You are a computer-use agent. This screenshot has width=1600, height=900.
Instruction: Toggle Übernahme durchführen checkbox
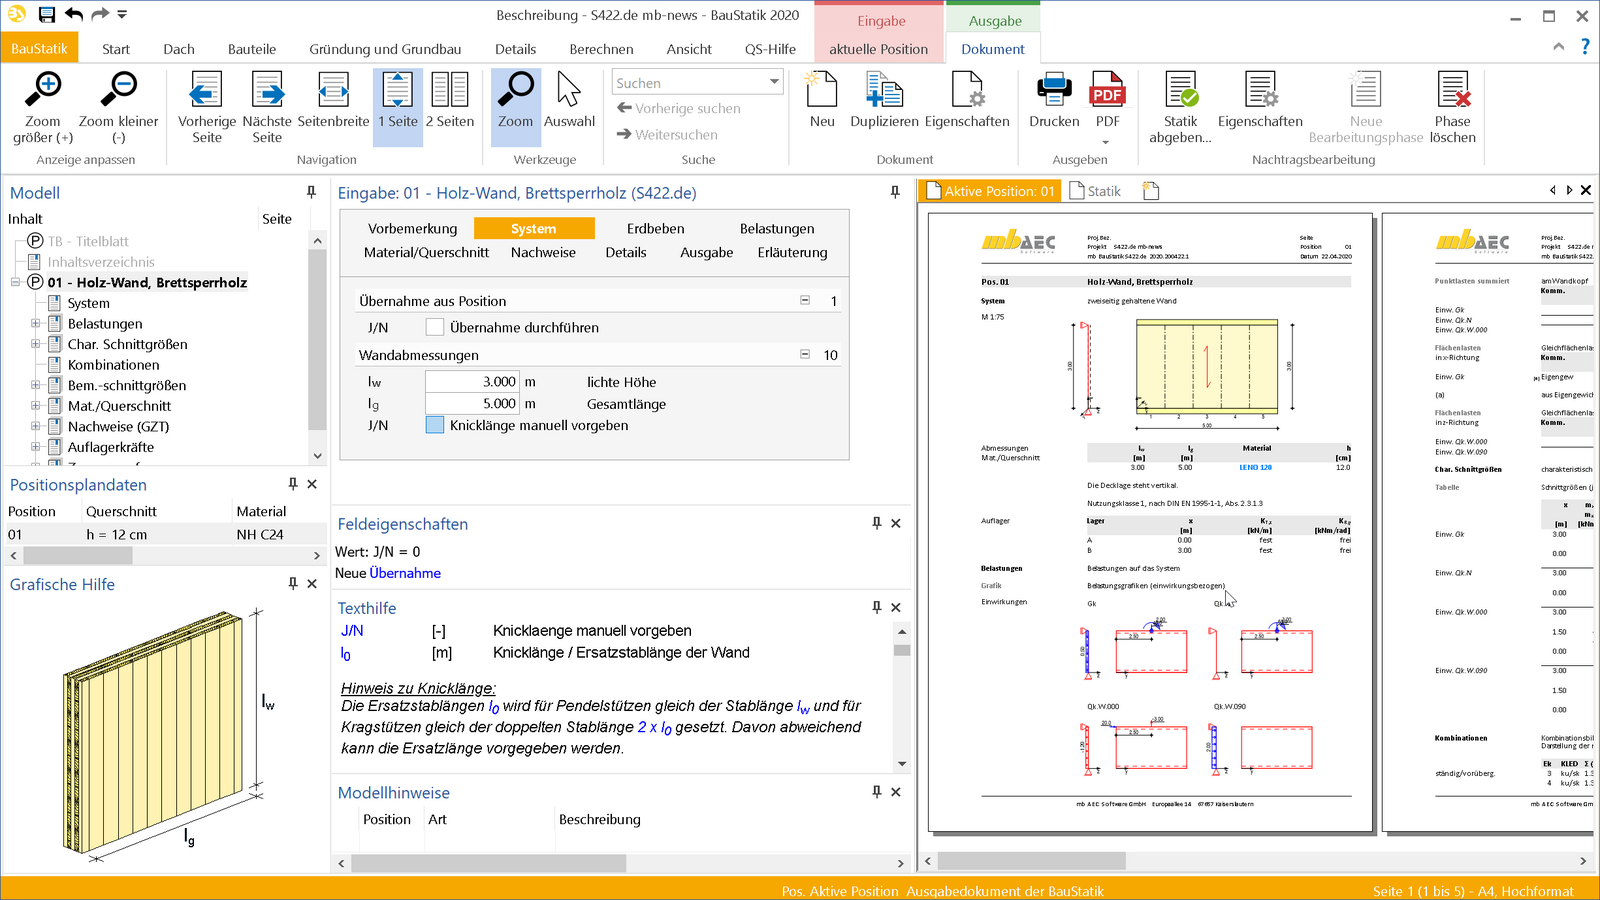tap(434, 327)
